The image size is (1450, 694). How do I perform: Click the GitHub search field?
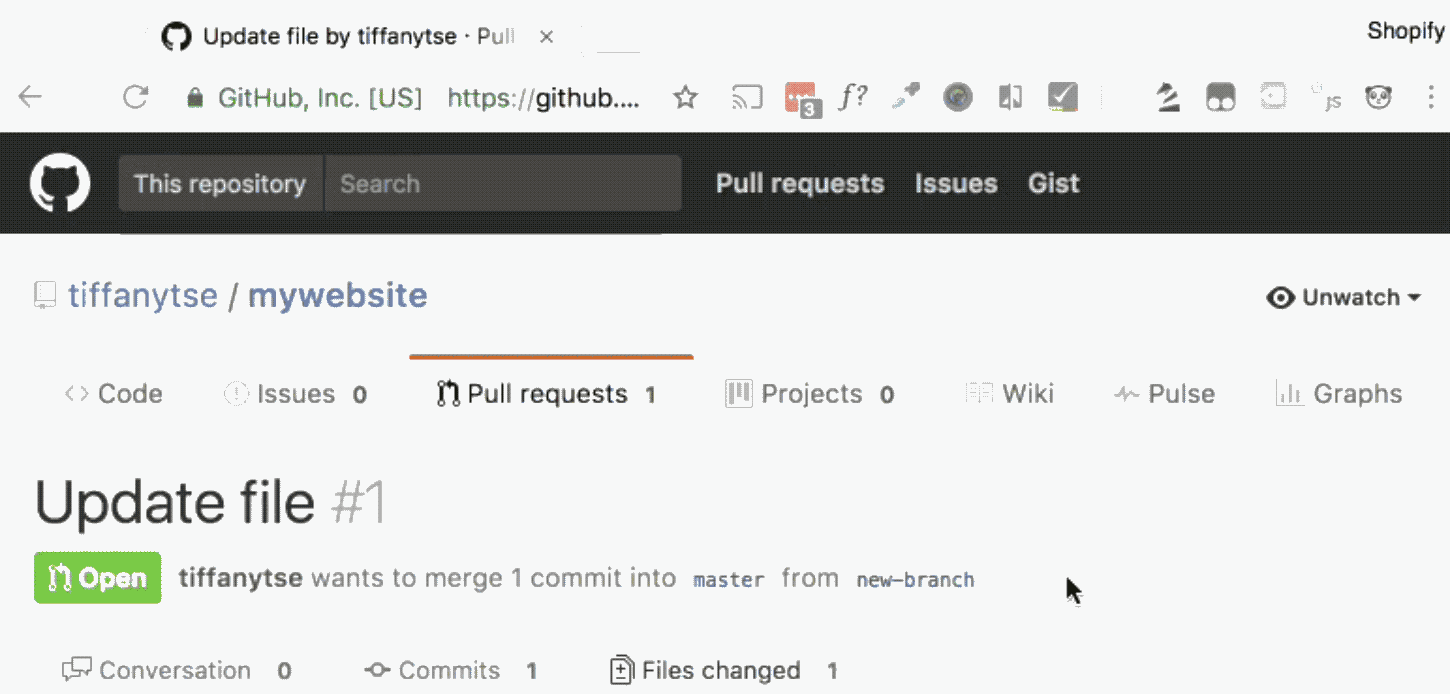(502, 184)
